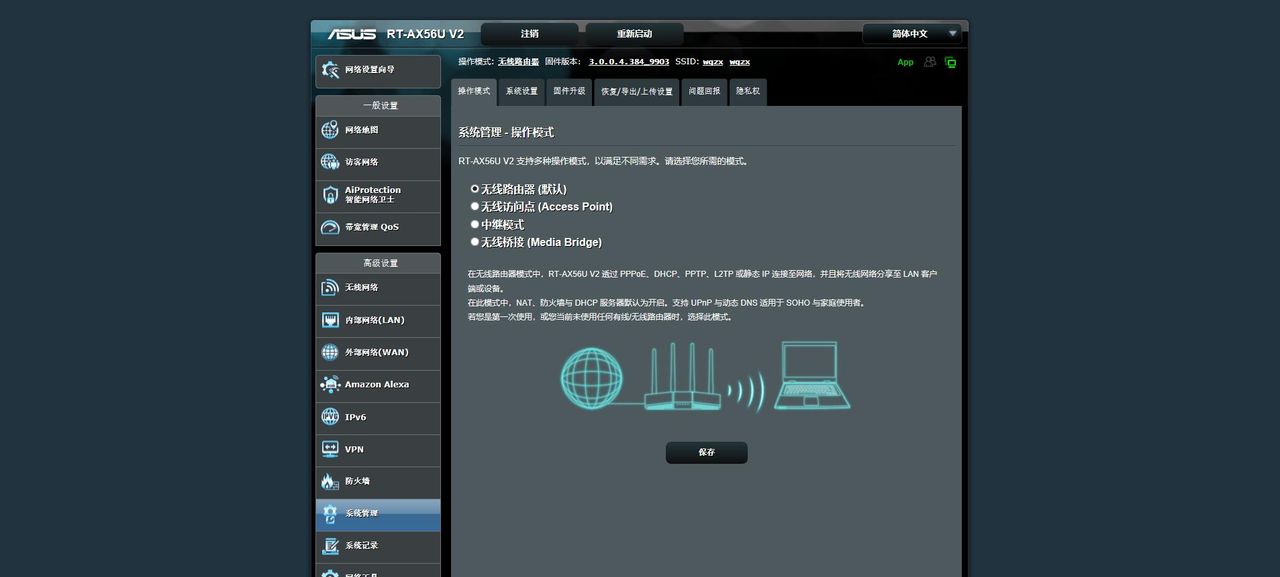Expand the 一般设置 settings group

coord(377,105)
